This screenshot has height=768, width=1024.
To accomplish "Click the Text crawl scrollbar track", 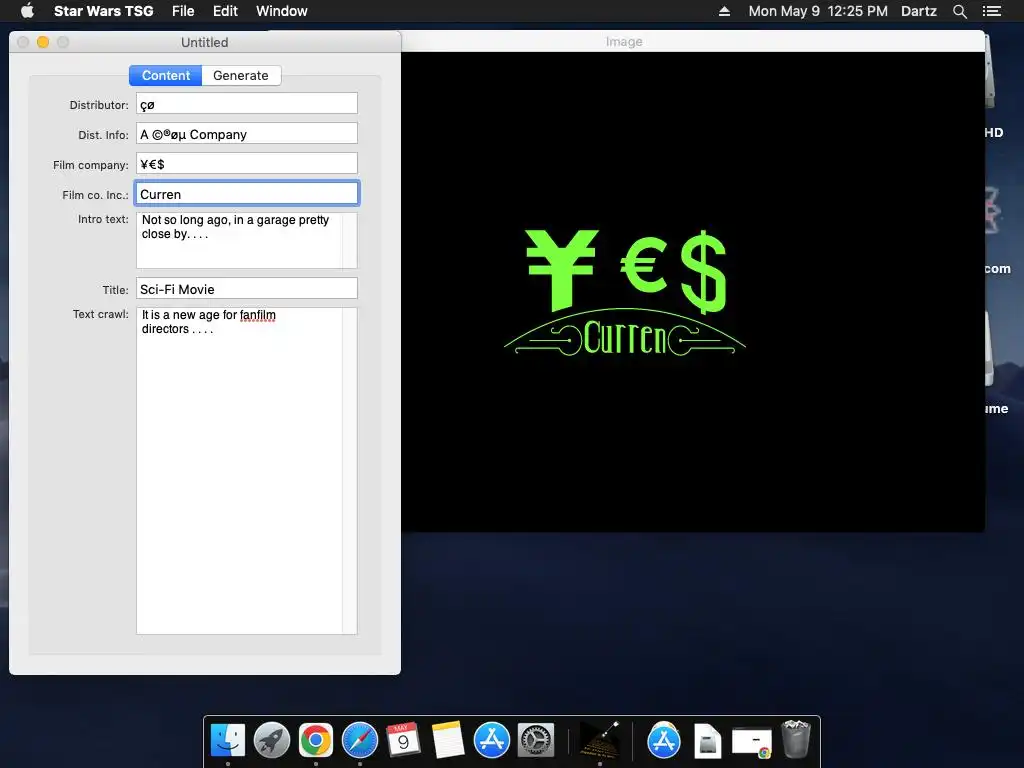I will (350, 471).
